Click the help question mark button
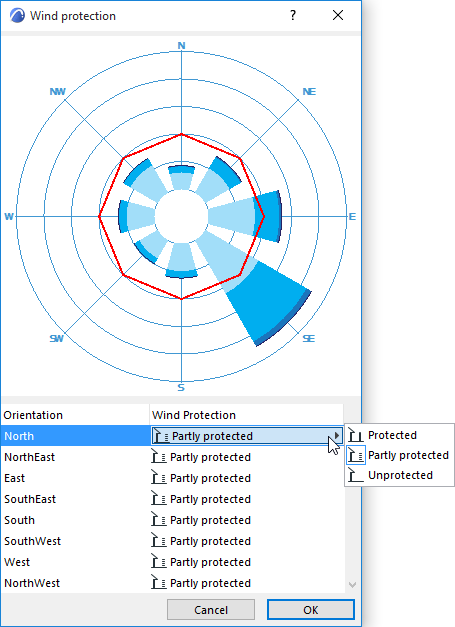Viewport: 455px width, 627px height. (x=293, y=16)
